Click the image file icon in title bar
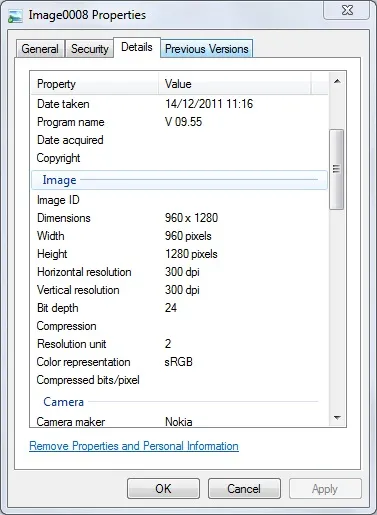The width and height of the screenshot is (377, 515). (x=15, y=16)
